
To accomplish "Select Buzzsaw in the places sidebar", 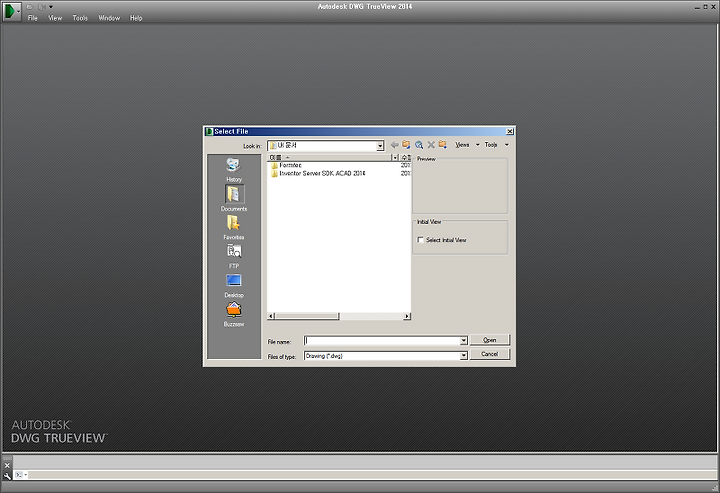I will [234, 314].
